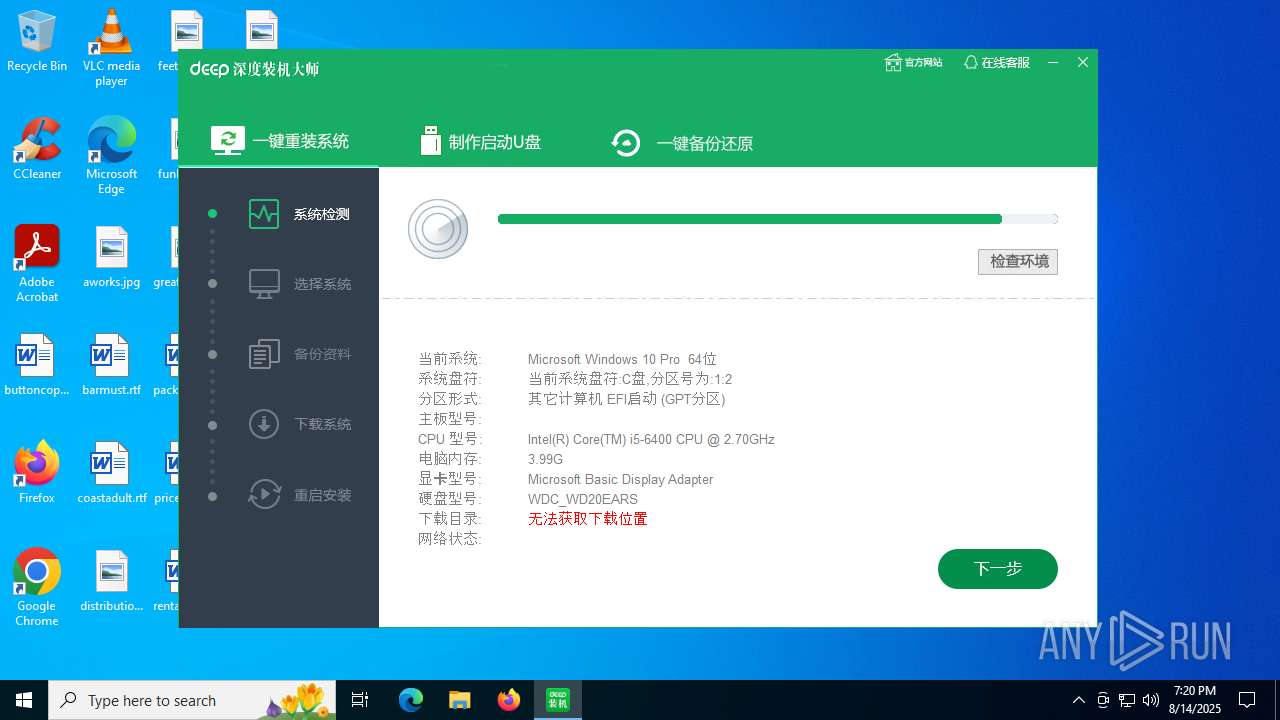
Task: Click the bell icon beside 在线客服
Action: click(x=971, y=62)
